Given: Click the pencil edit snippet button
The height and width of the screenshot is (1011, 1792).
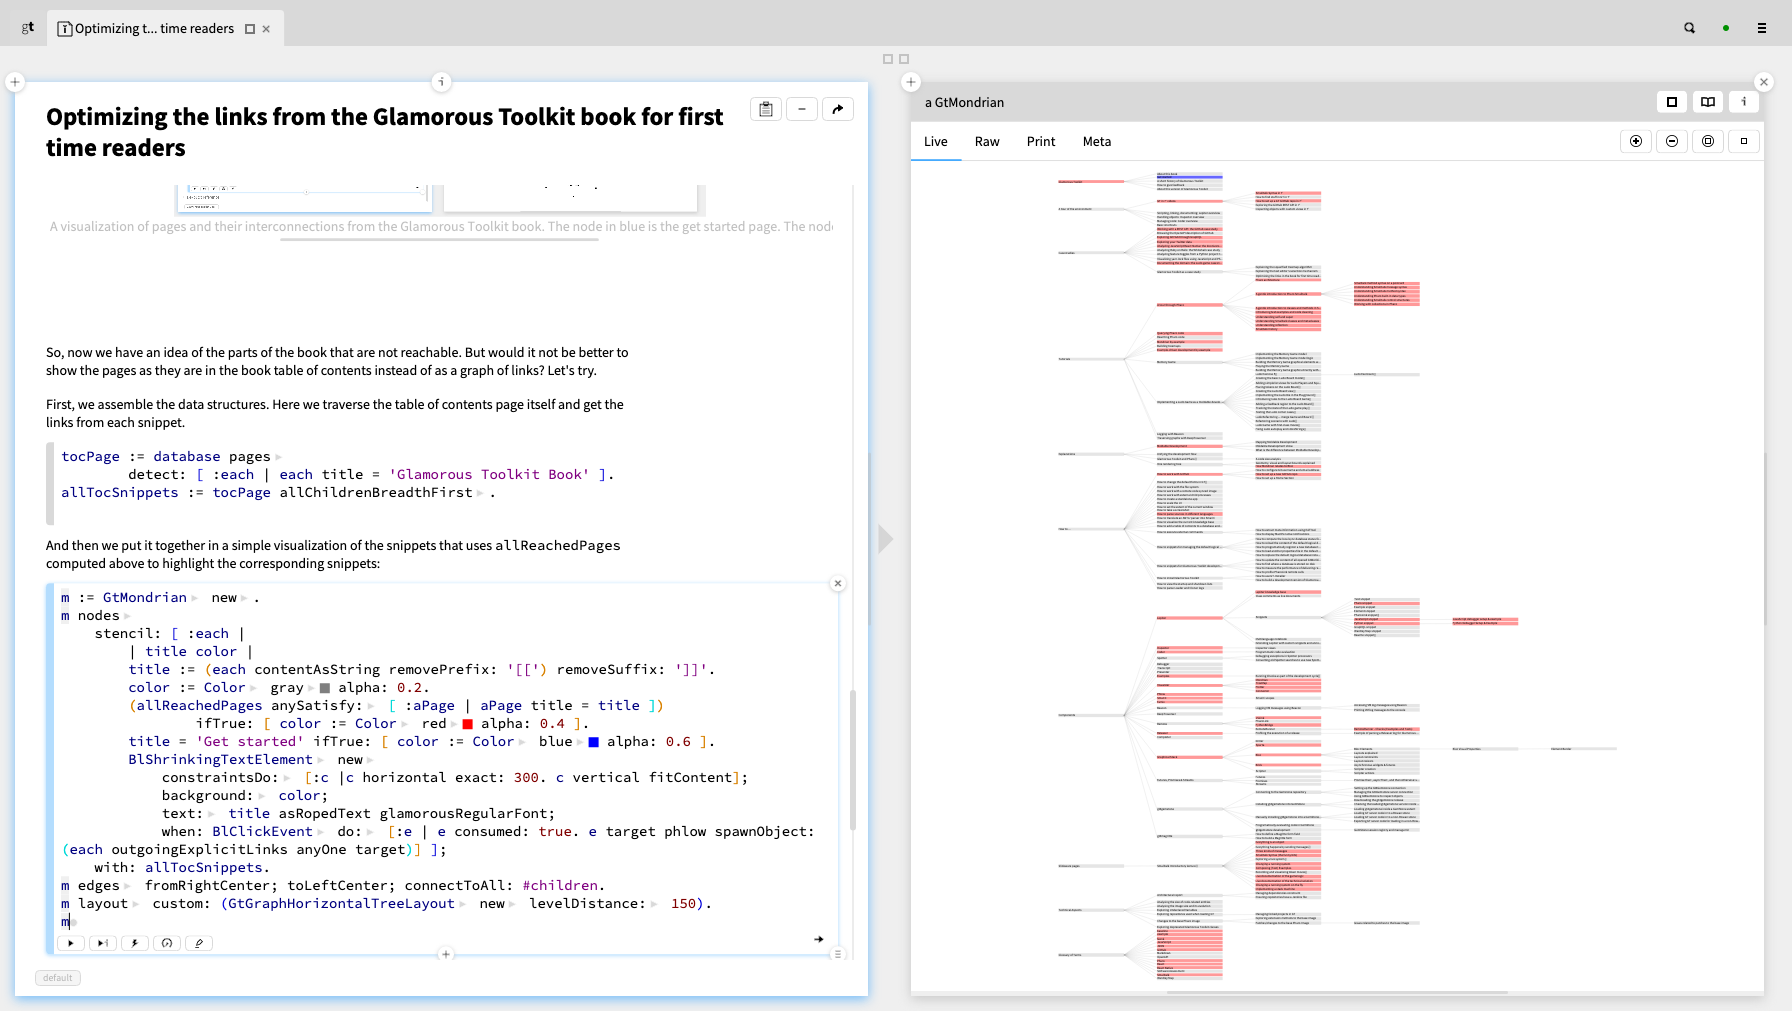Looking at the screenshot, I should pos(198,943).
